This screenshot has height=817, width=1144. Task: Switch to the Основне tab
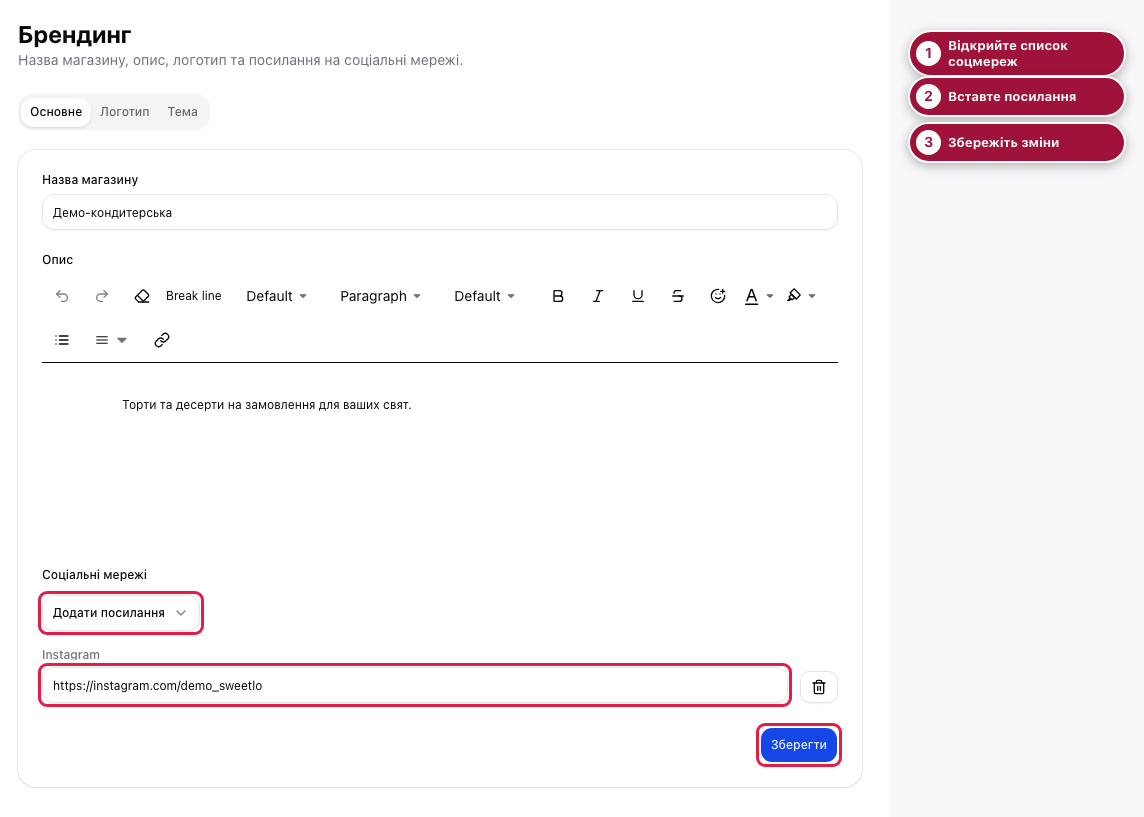[56, 112]
